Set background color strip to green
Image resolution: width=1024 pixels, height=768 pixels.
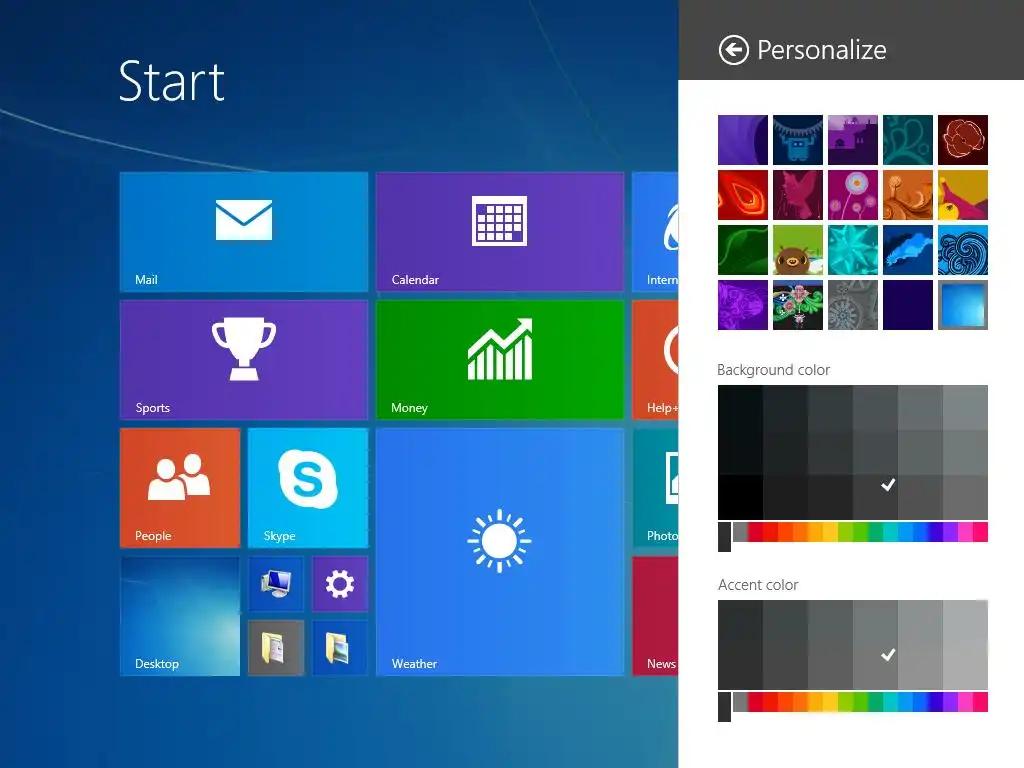point(860,532)
